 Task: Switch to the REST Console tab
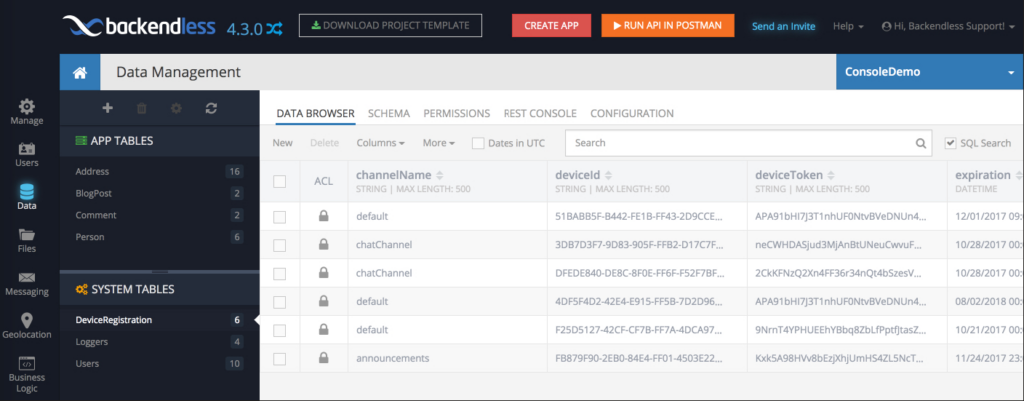(540, 113)
